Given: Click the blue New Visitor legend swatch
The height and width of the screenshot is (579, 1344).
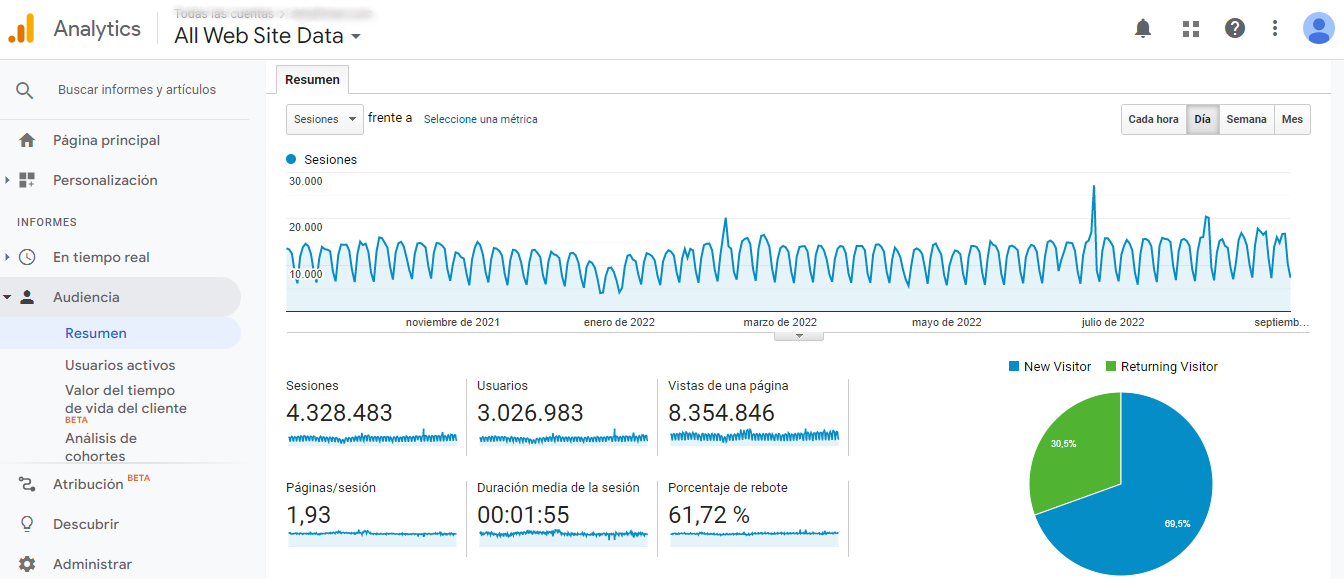Looking at the screenshot, I should (1014, 367).
